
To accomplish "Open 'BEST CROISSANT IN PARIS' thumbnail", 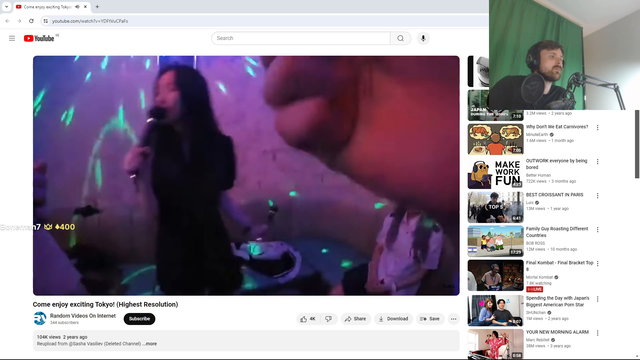I will click(x=495, y=207).
